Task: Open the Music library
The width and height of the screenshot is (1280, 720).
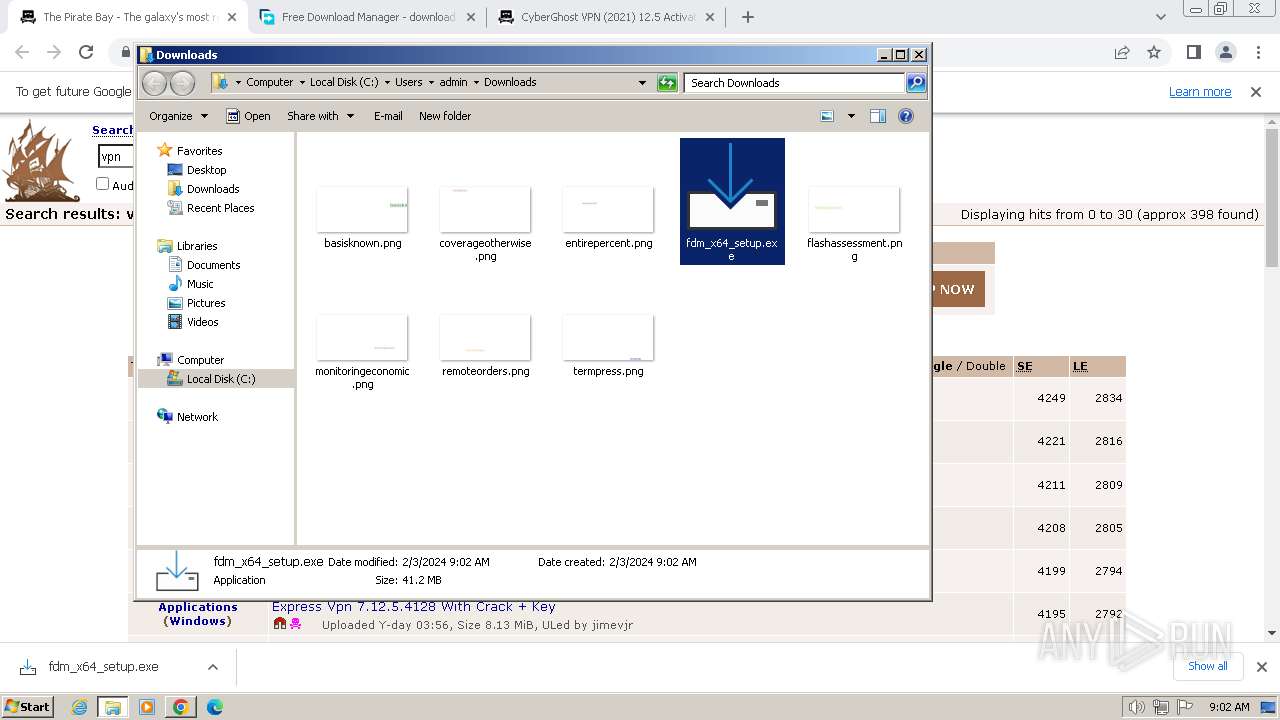Action: pos(200,284)
